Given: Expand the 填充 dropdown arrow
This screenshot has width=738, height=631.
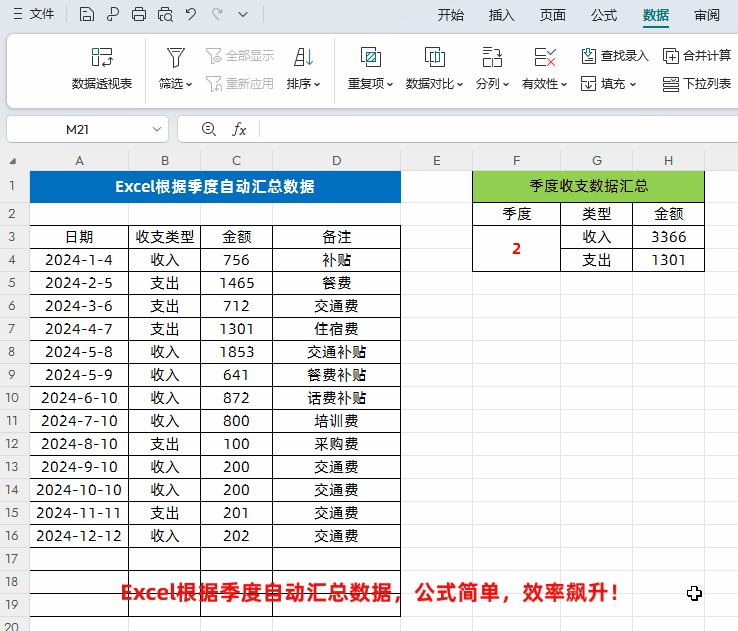Looking at the screenshot, I should [x=633, y=85].
